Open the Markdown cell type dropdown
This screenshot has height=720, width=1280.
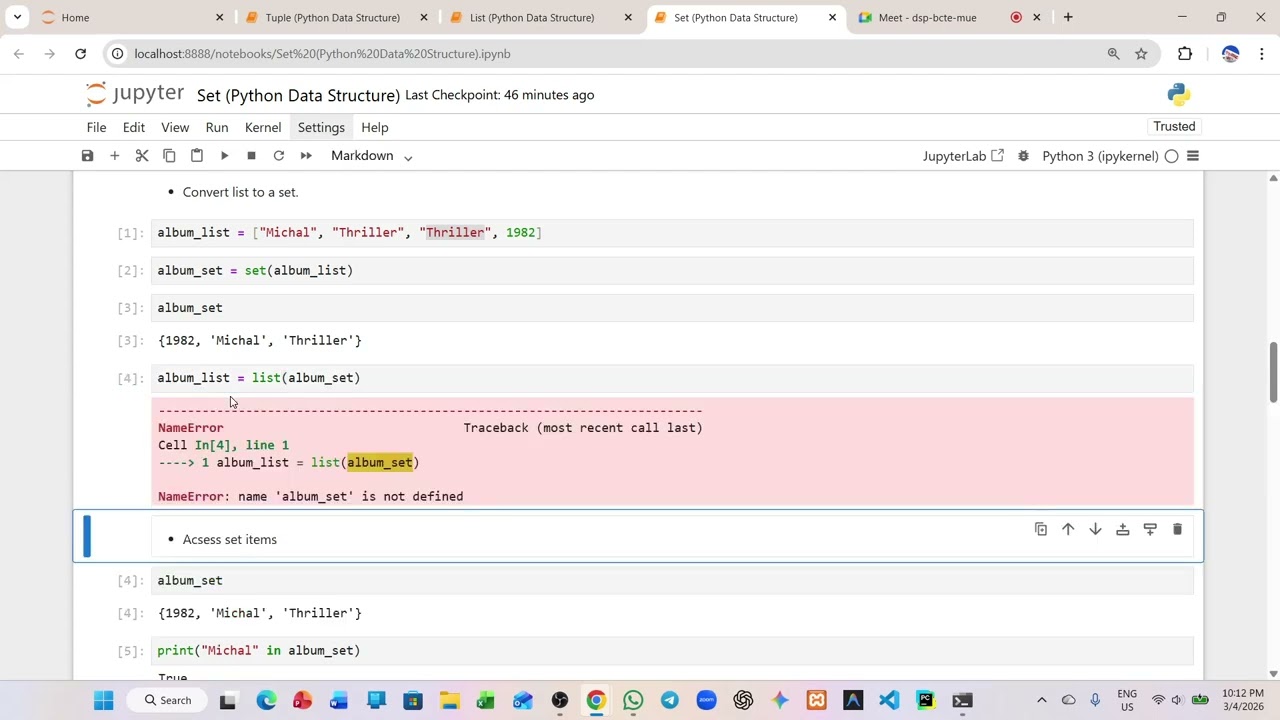[372, 156]
